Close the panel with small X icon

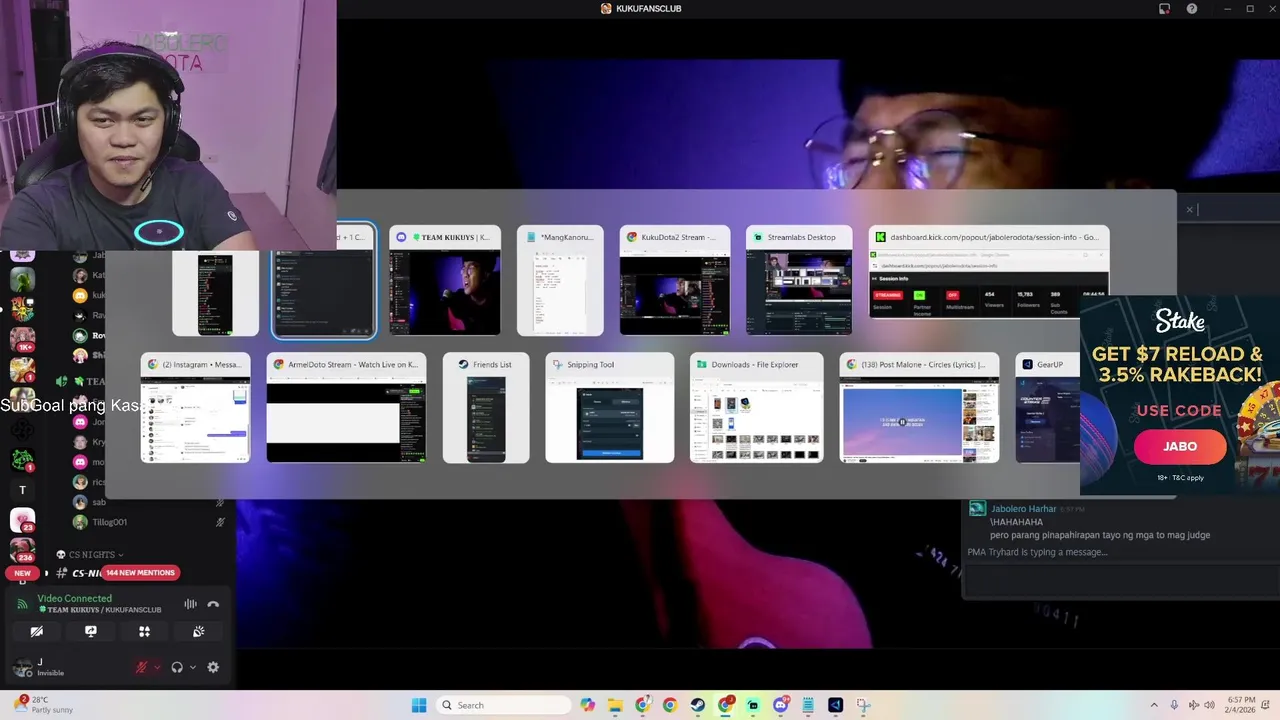click(1189, 210)
